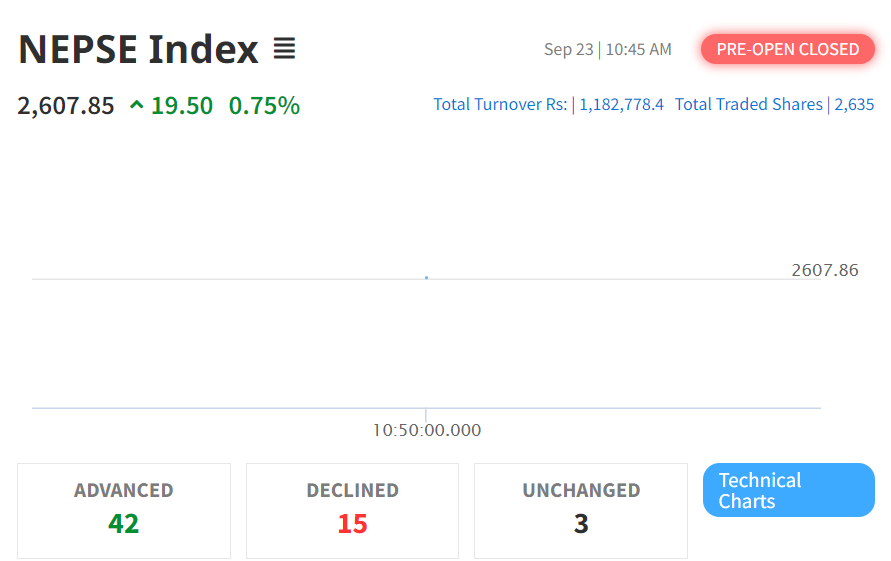
Task: Click the turnover amount 1,182,778.4
Action: point(621,104)
